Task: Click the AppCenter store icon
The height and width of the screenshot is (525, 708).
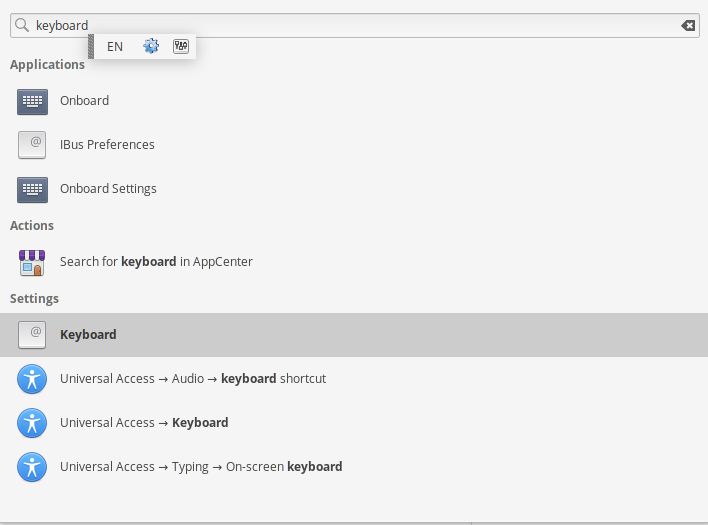Action: [x=32, y=262]
